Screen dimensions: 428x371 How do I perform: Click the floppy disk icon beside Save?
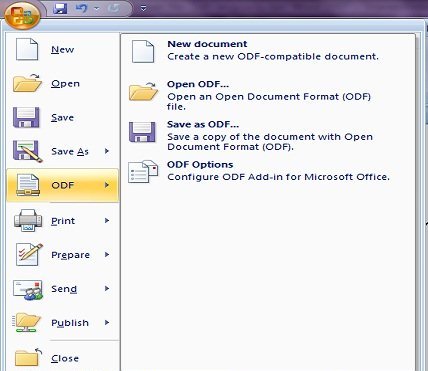tap(26, 117)
